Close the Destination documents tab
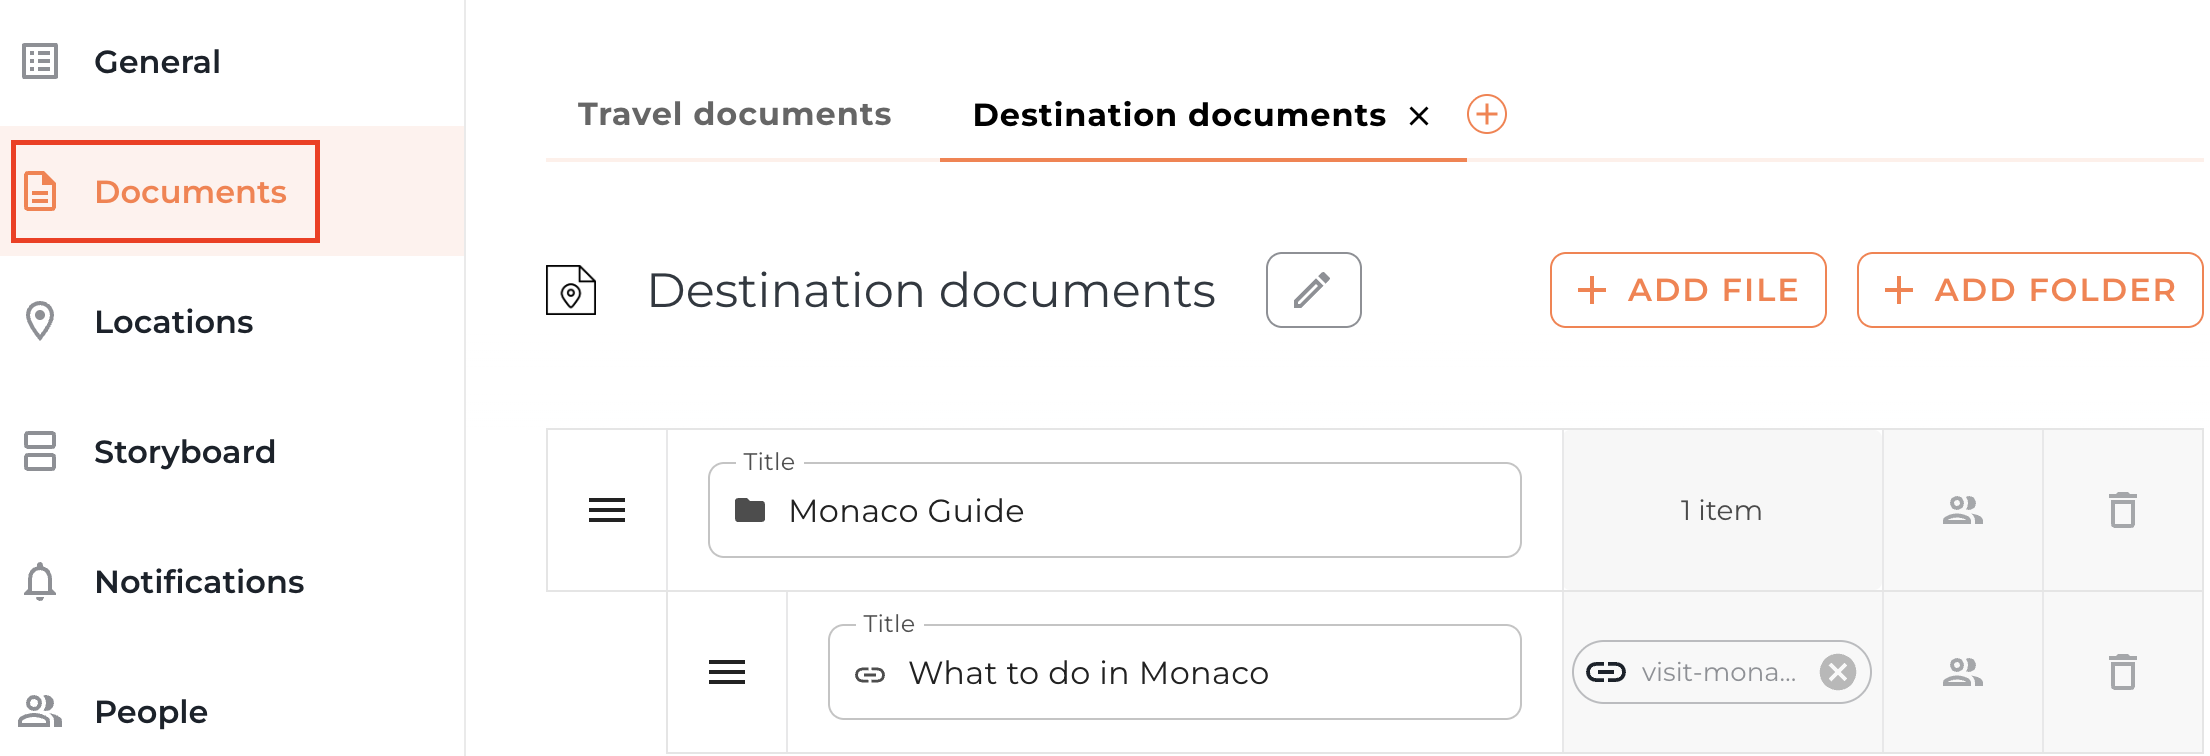The image size is (2210, 756). pos(1418,116)
